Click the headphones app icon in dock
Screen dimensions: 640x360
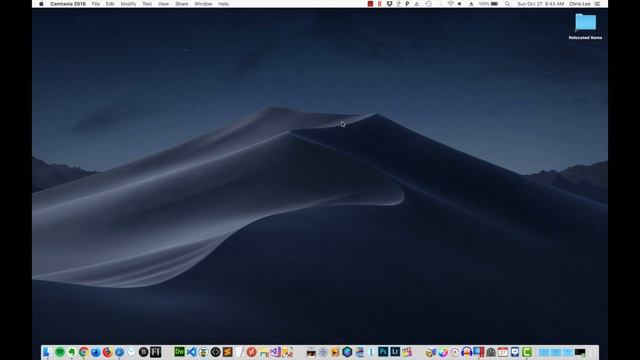467,352
